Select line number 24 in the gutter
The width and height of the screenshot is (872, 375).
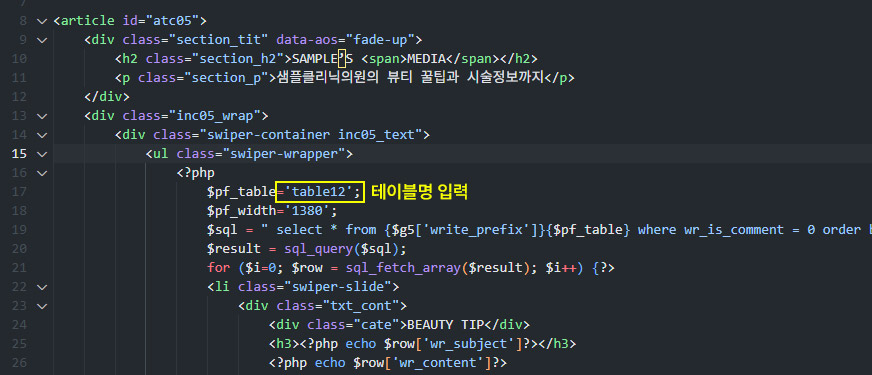click(19, 324)
